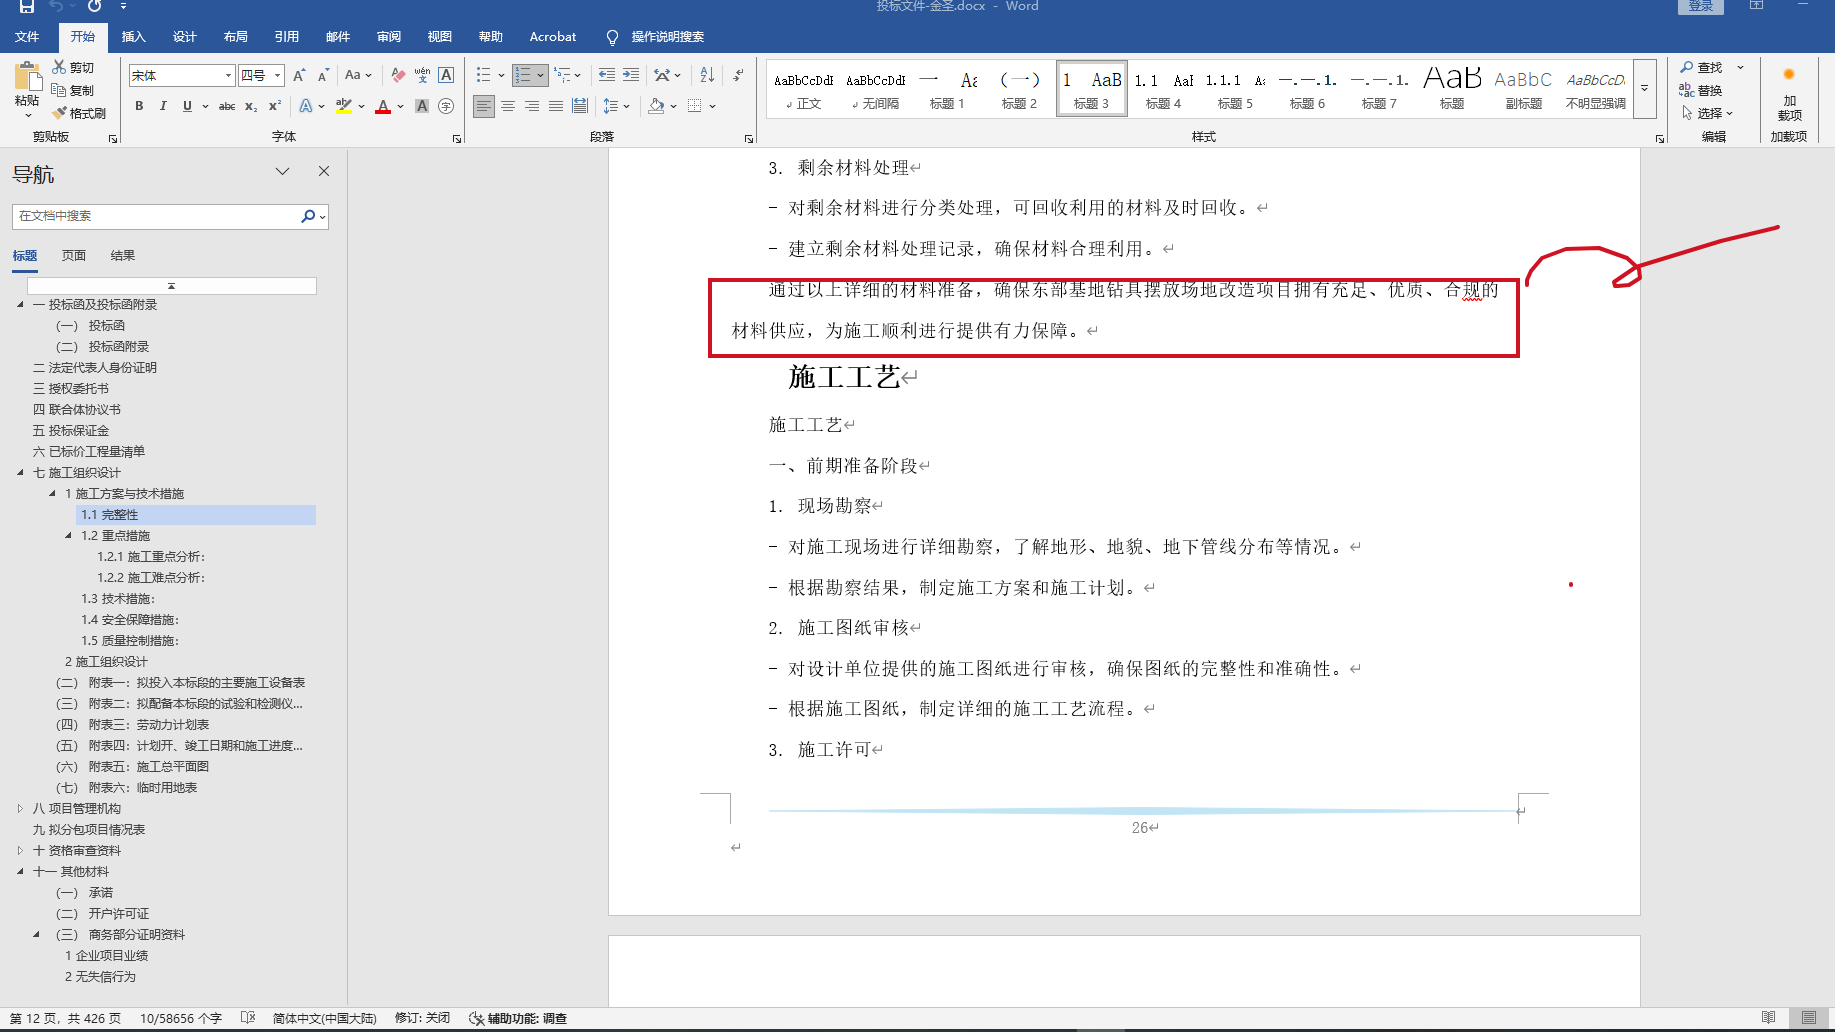Click the Copy (复制) icon
This screenshot has height=1032, width=1835.
(x=59, y=90)
